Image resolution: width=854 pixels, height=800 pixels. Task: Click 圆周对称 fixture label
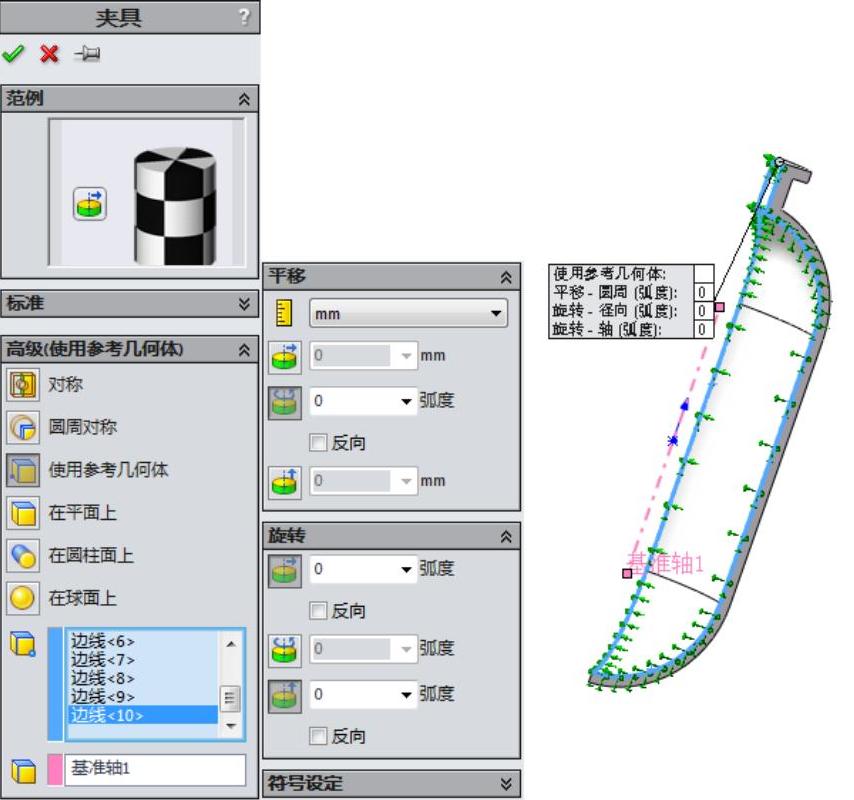point(82,427)
